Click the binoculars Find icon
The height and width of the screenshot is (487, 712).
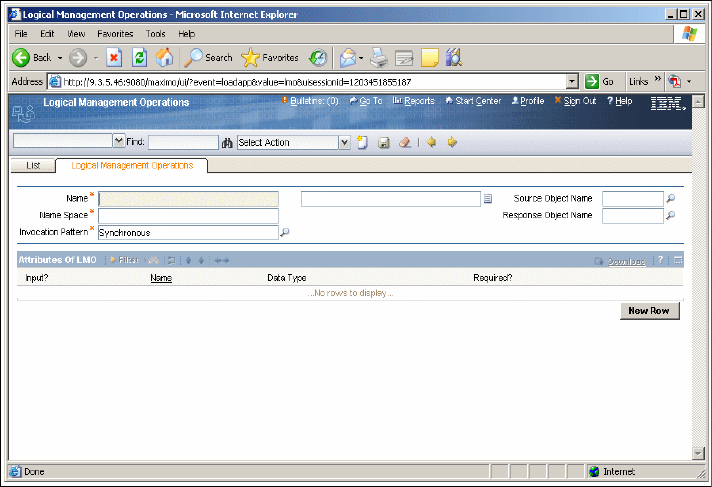[227, 143]
